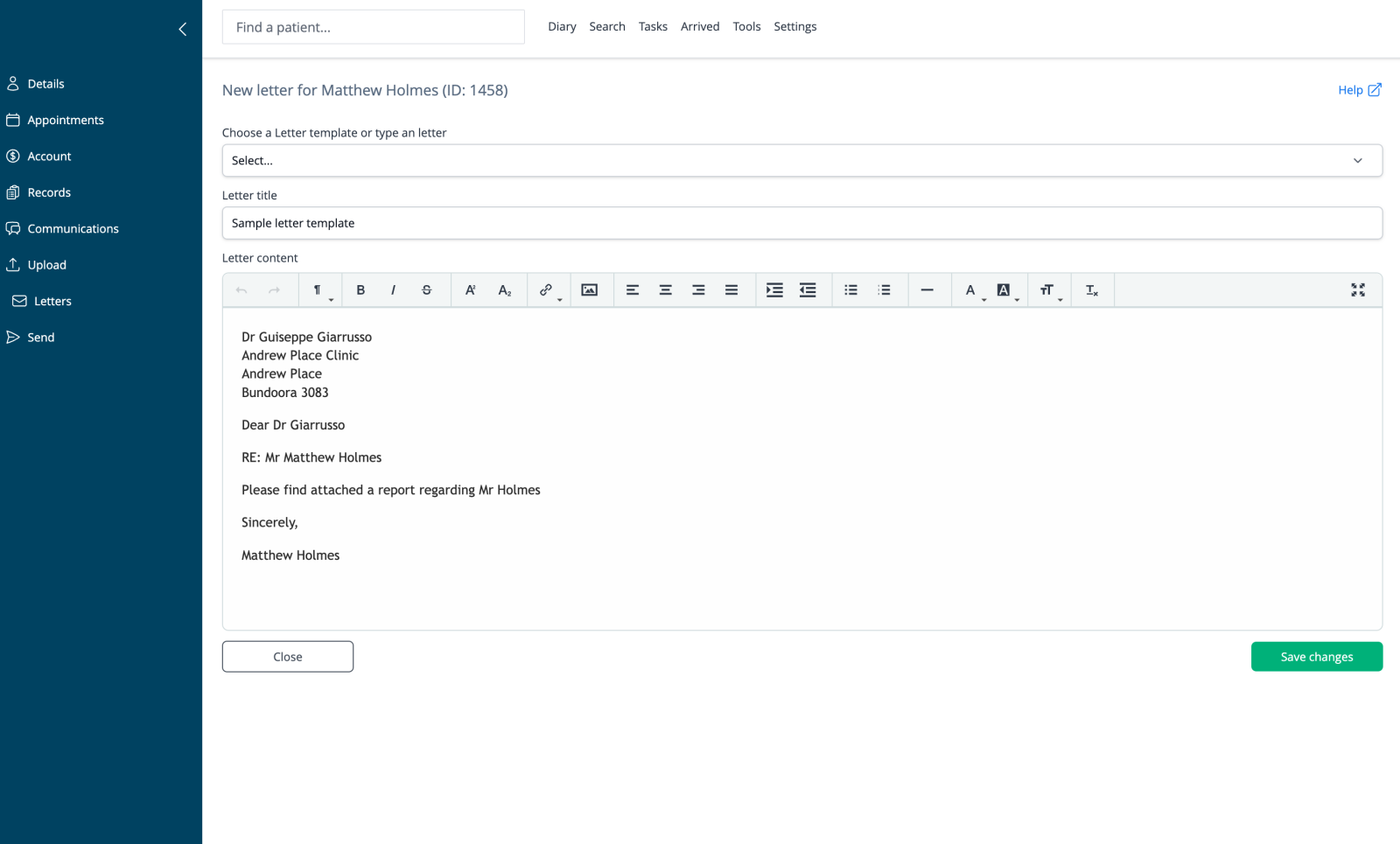1400x844 pixels.
Task: Open the Settings menu
Action: [x=795, y=27]
